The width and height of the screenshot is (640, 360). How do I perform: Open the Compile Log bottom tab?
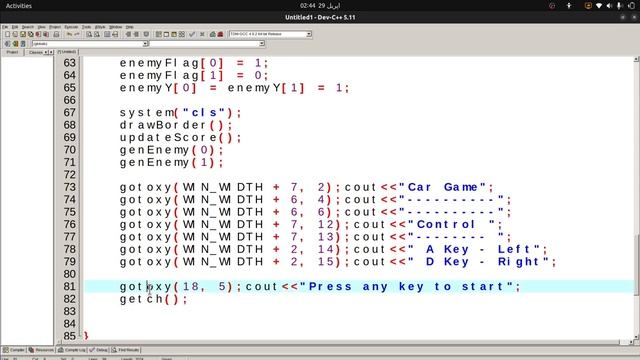tap(71, 350)
